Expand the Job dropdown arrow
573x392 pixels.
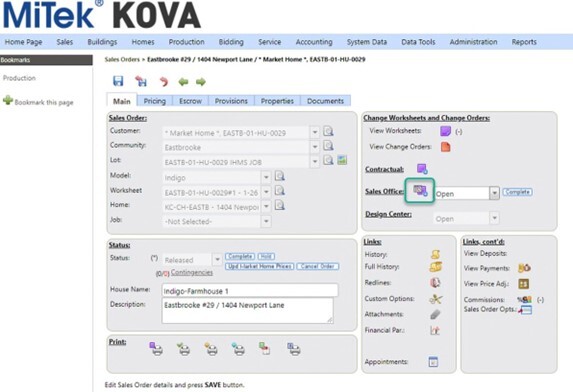coord(266,221)
